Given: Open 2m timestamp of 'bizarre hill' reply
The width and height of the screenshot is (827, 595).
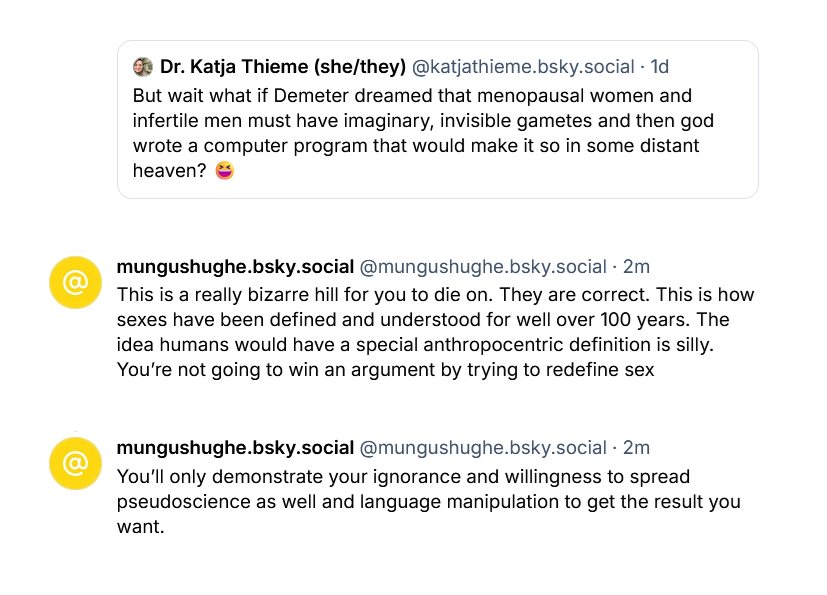Looking at the screenshot, I should [x=636, y=267].
